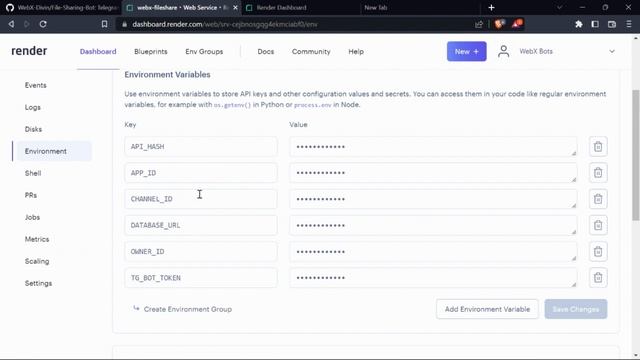This screenshot has height=360, width=640.
Task: Click the APP_ID key field
Action: coord(201,173)
